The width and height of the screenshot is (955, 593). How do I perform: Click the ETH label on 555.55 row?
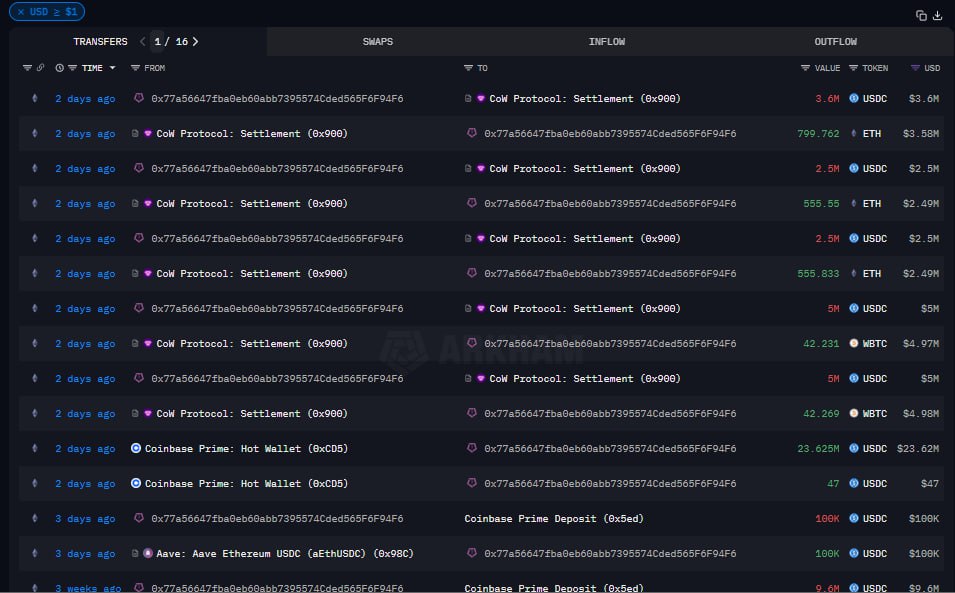[872, 203]
